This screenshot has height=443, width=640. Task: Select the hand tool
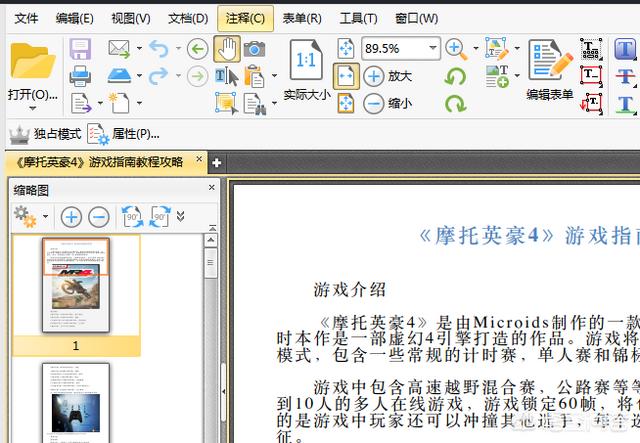pos(227,49)
